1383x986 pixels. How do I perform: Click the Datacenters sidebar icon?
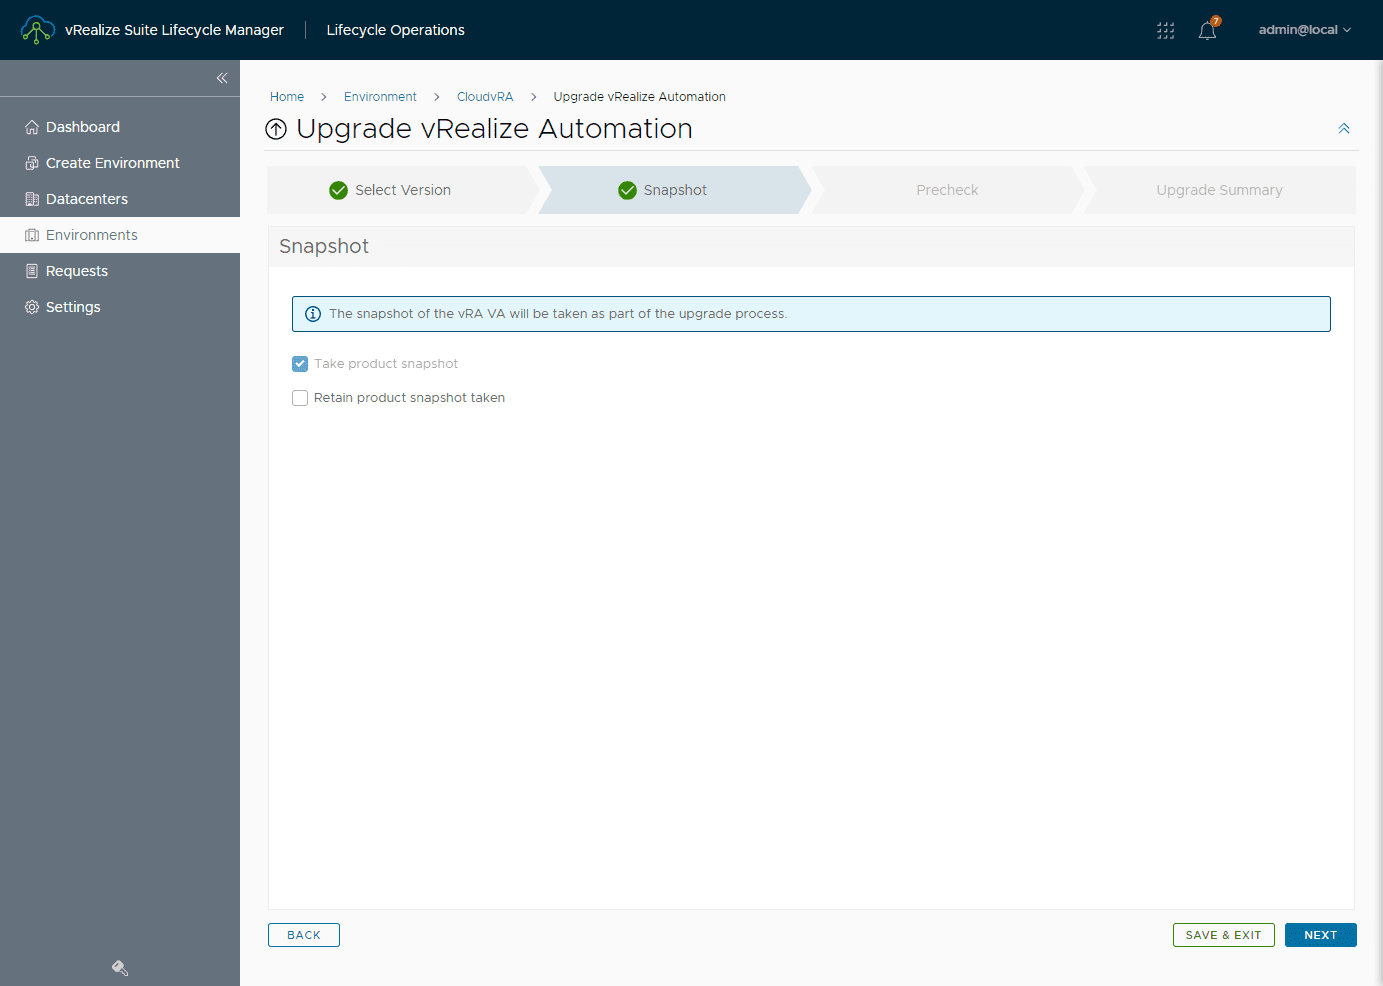pos(30,198)
